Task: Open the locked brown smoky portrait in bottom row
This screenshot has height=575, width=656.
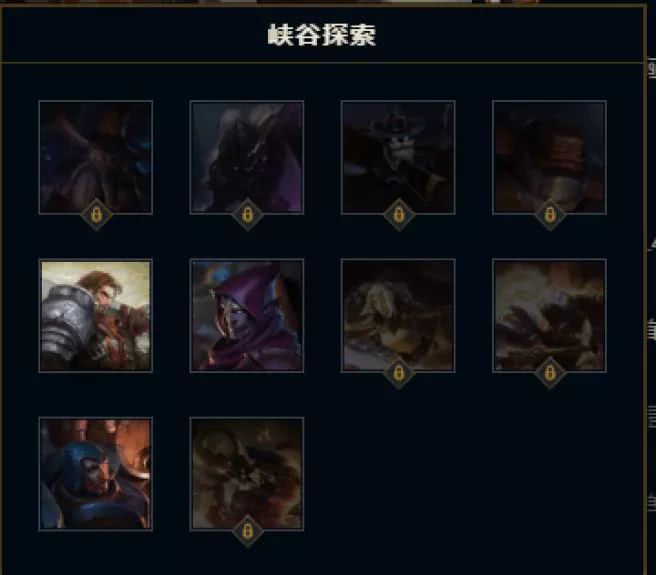Action: (x=247, y=474)
